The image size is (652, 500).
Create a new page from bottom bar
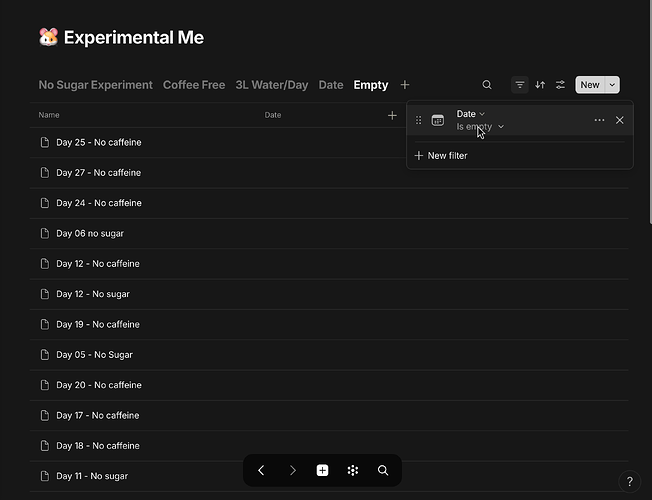pyautogui.click(x=322, y=470)
